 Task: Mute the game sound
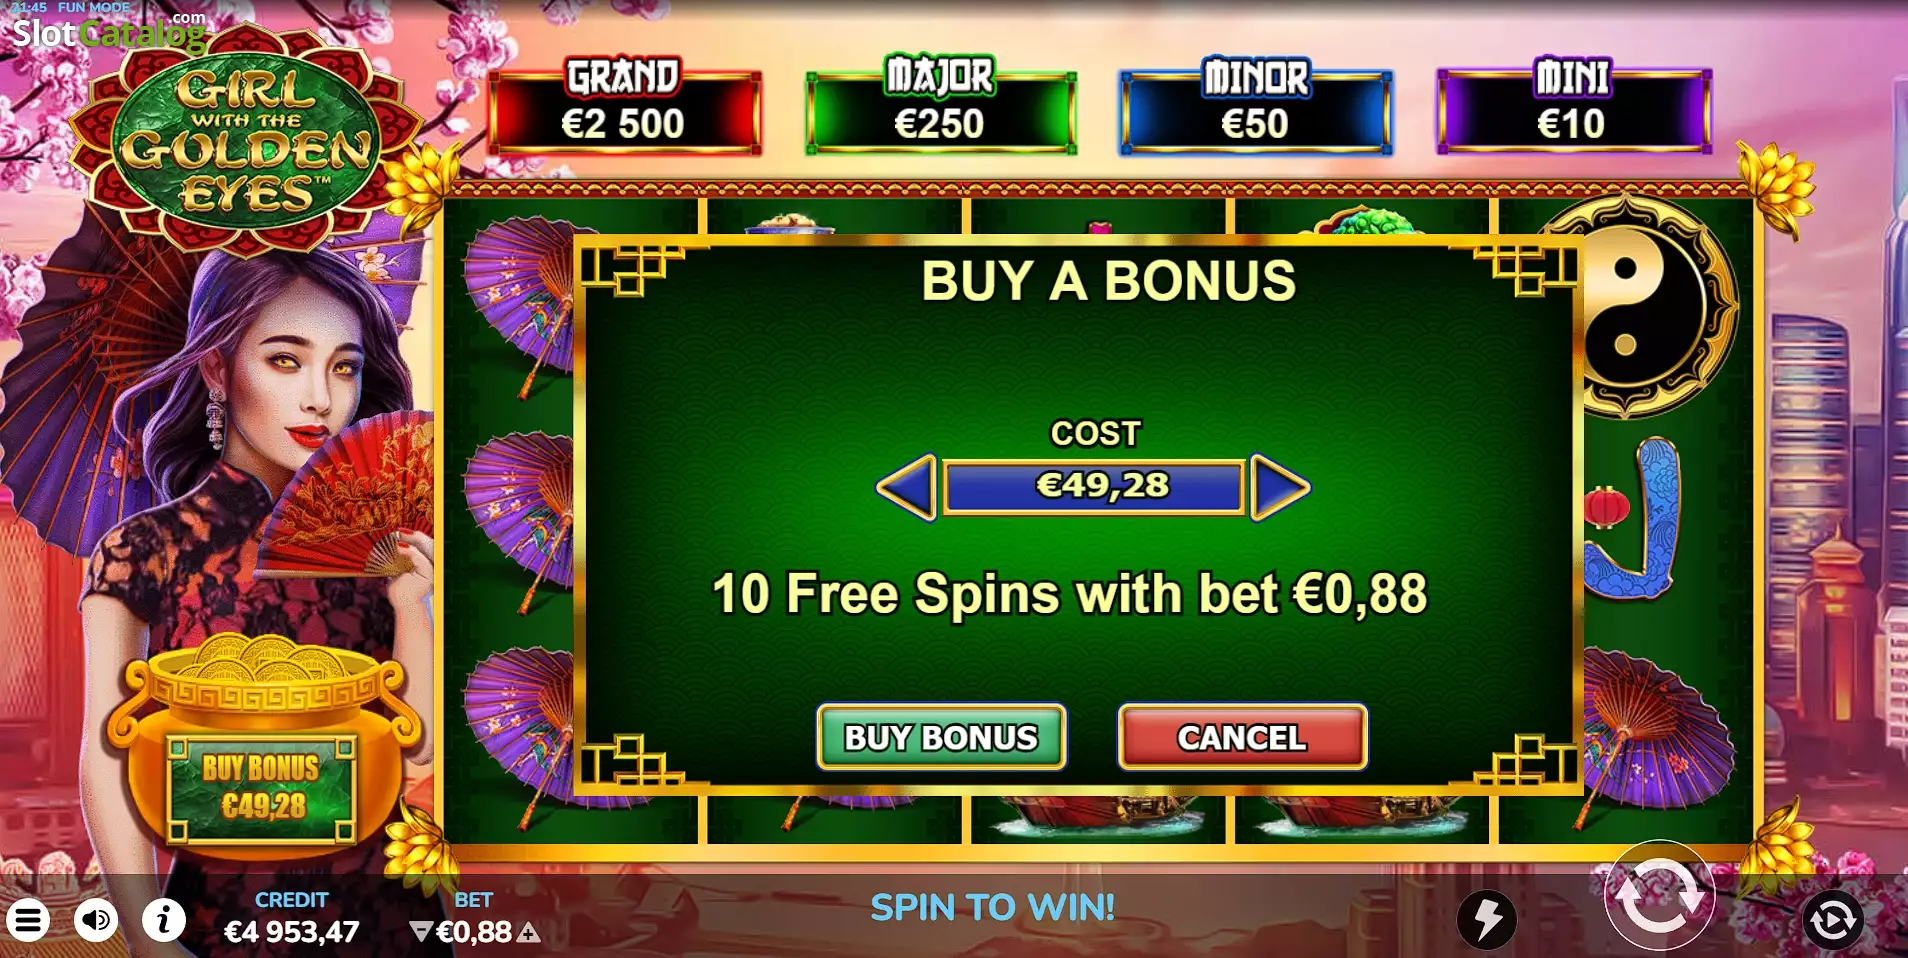pos(96,919)
